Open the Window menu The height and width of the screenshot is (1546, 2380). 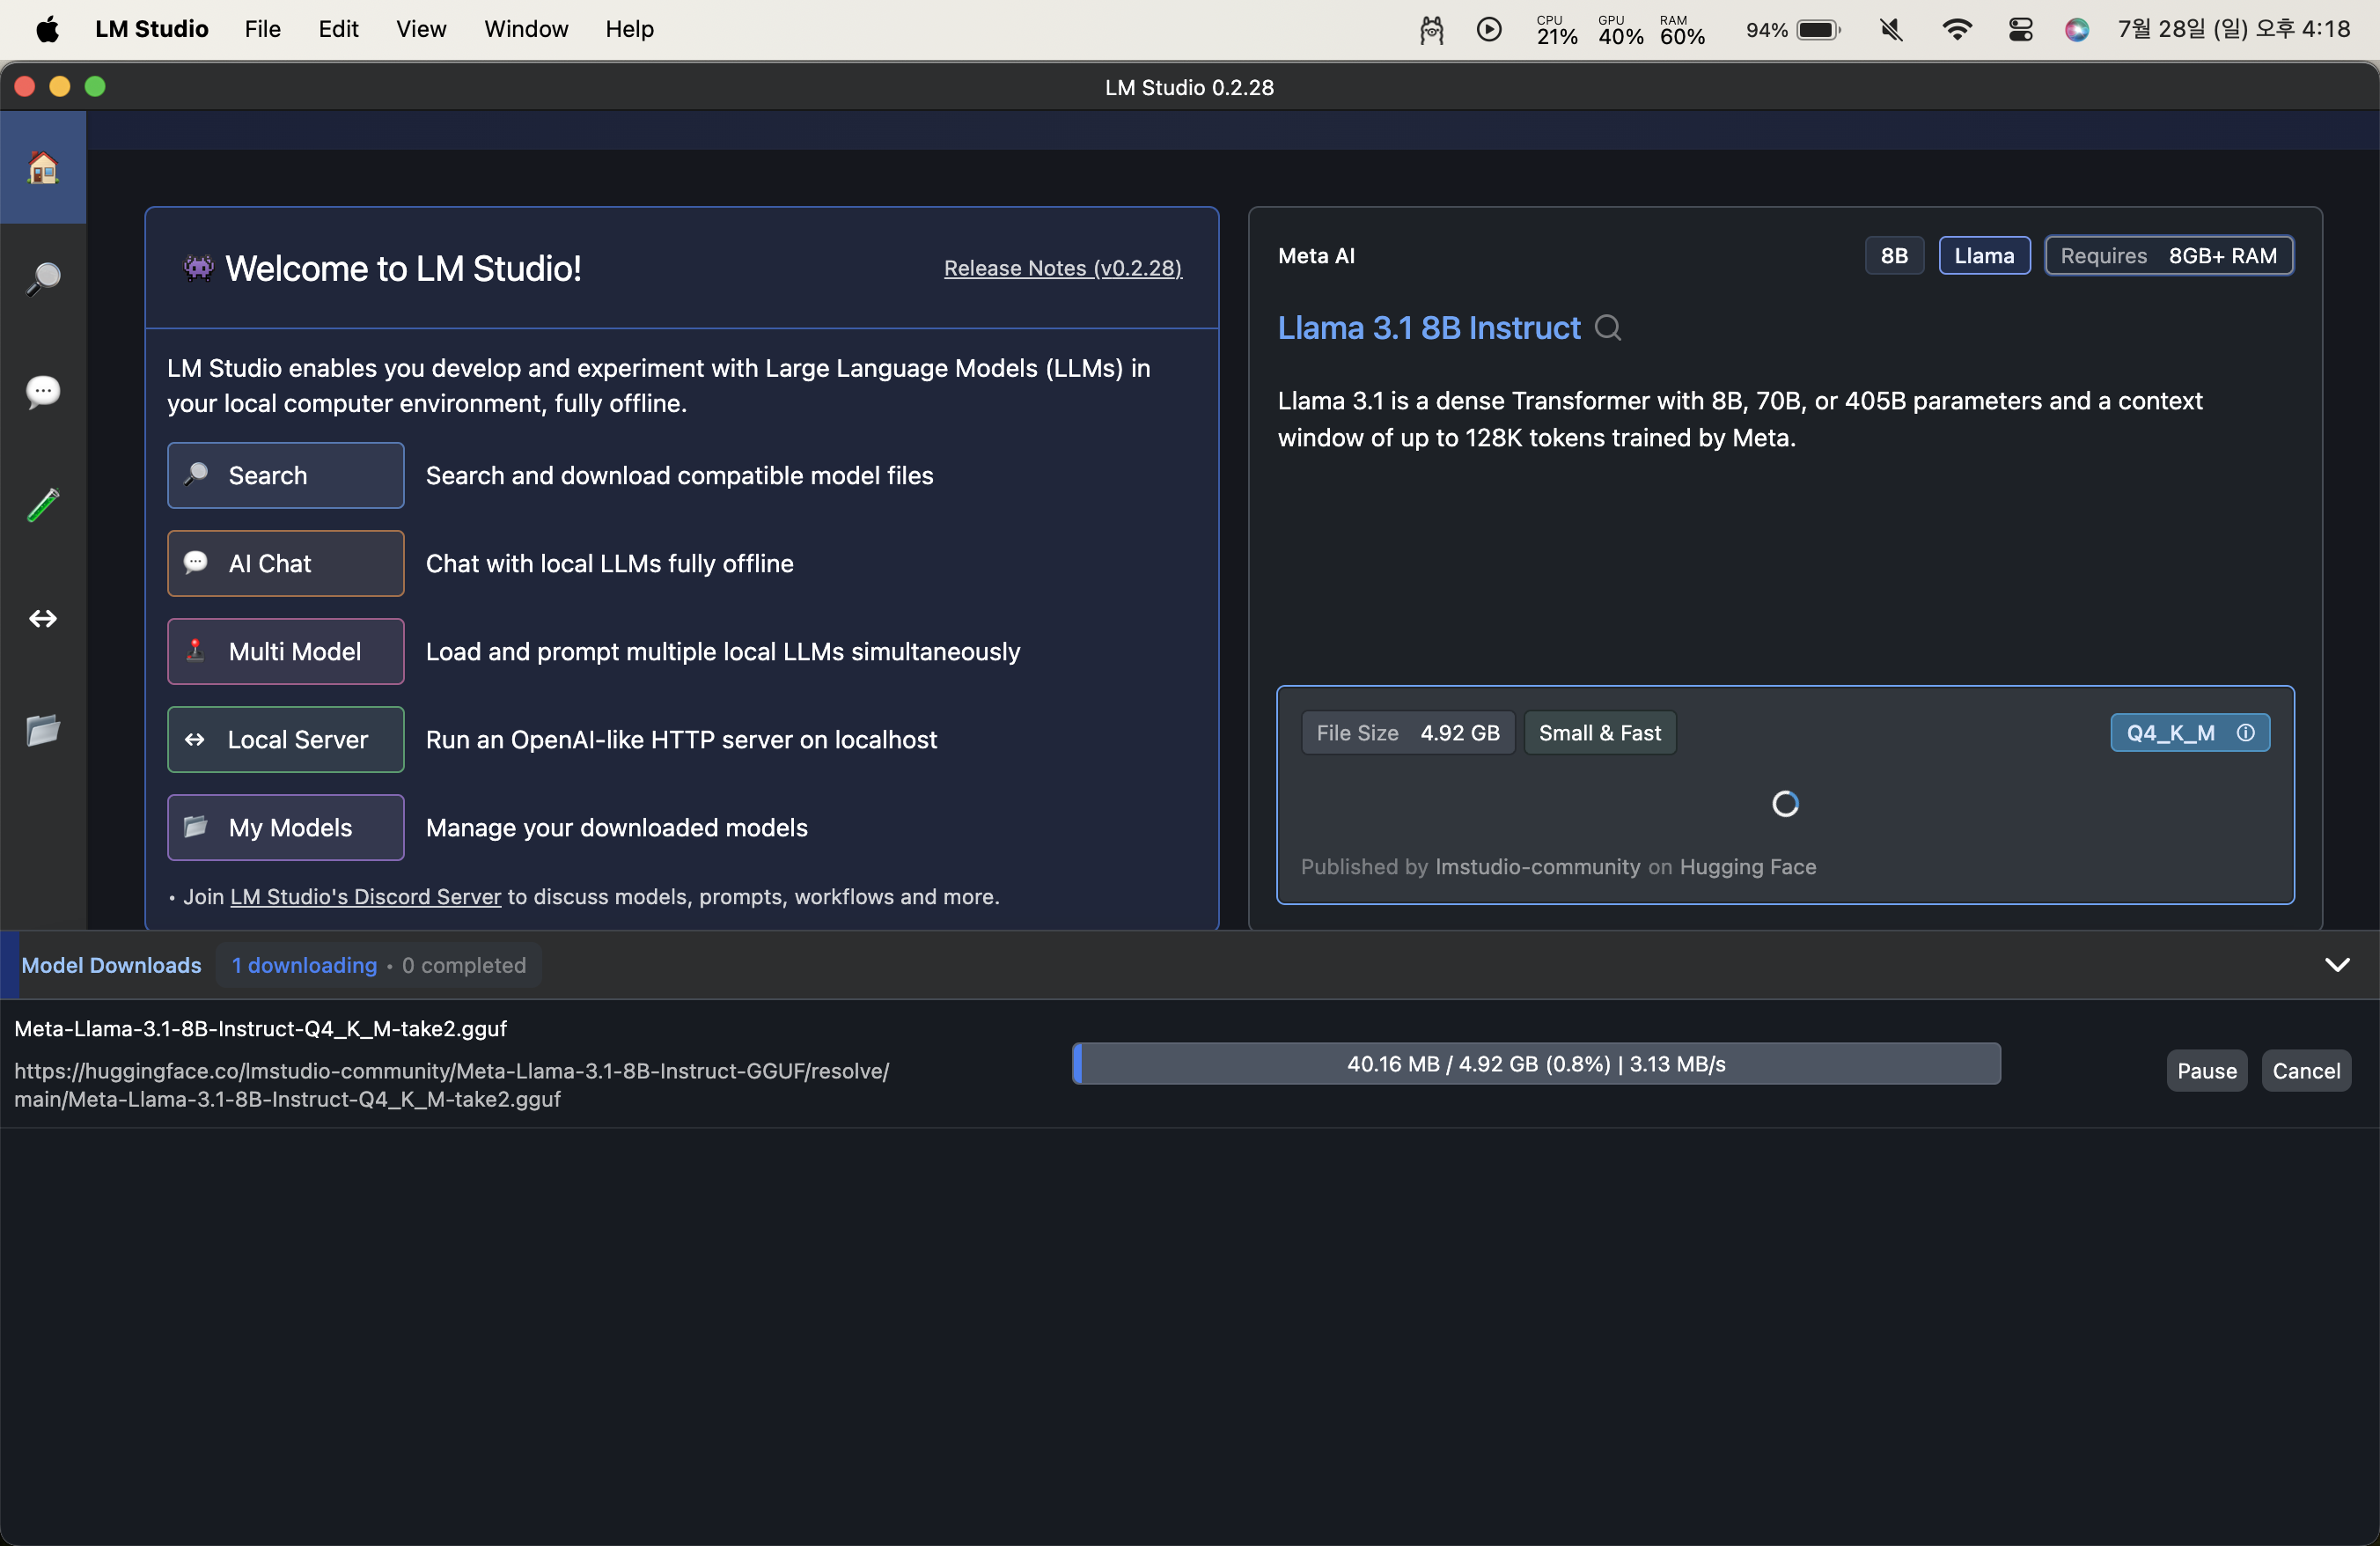(x=526, y=29)
